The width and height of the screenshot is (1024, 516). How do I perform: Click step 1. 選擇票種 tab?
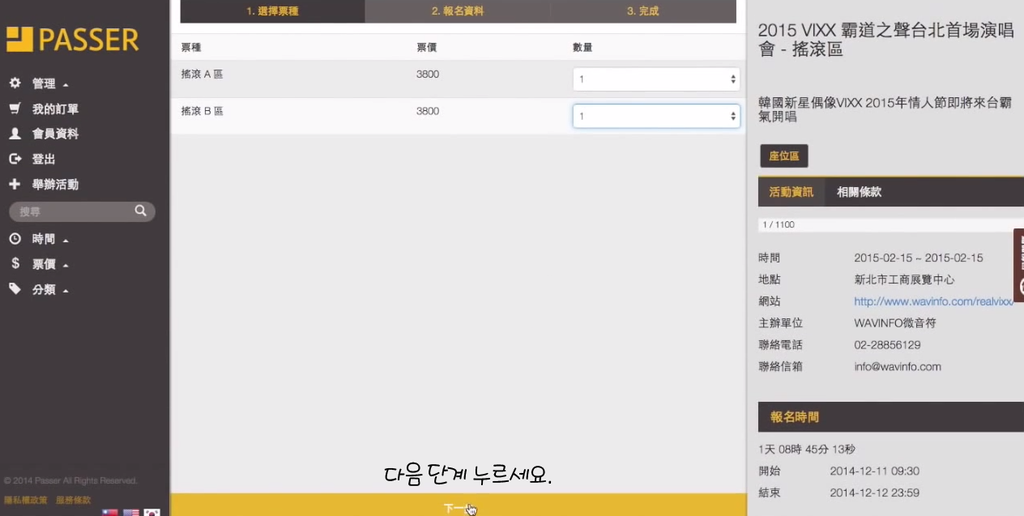272,11
